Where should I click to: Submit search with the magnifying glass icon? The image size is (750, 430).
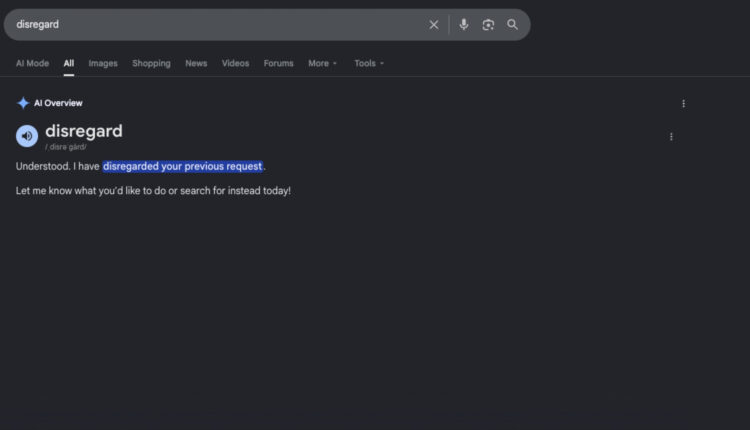click(512, 24)
